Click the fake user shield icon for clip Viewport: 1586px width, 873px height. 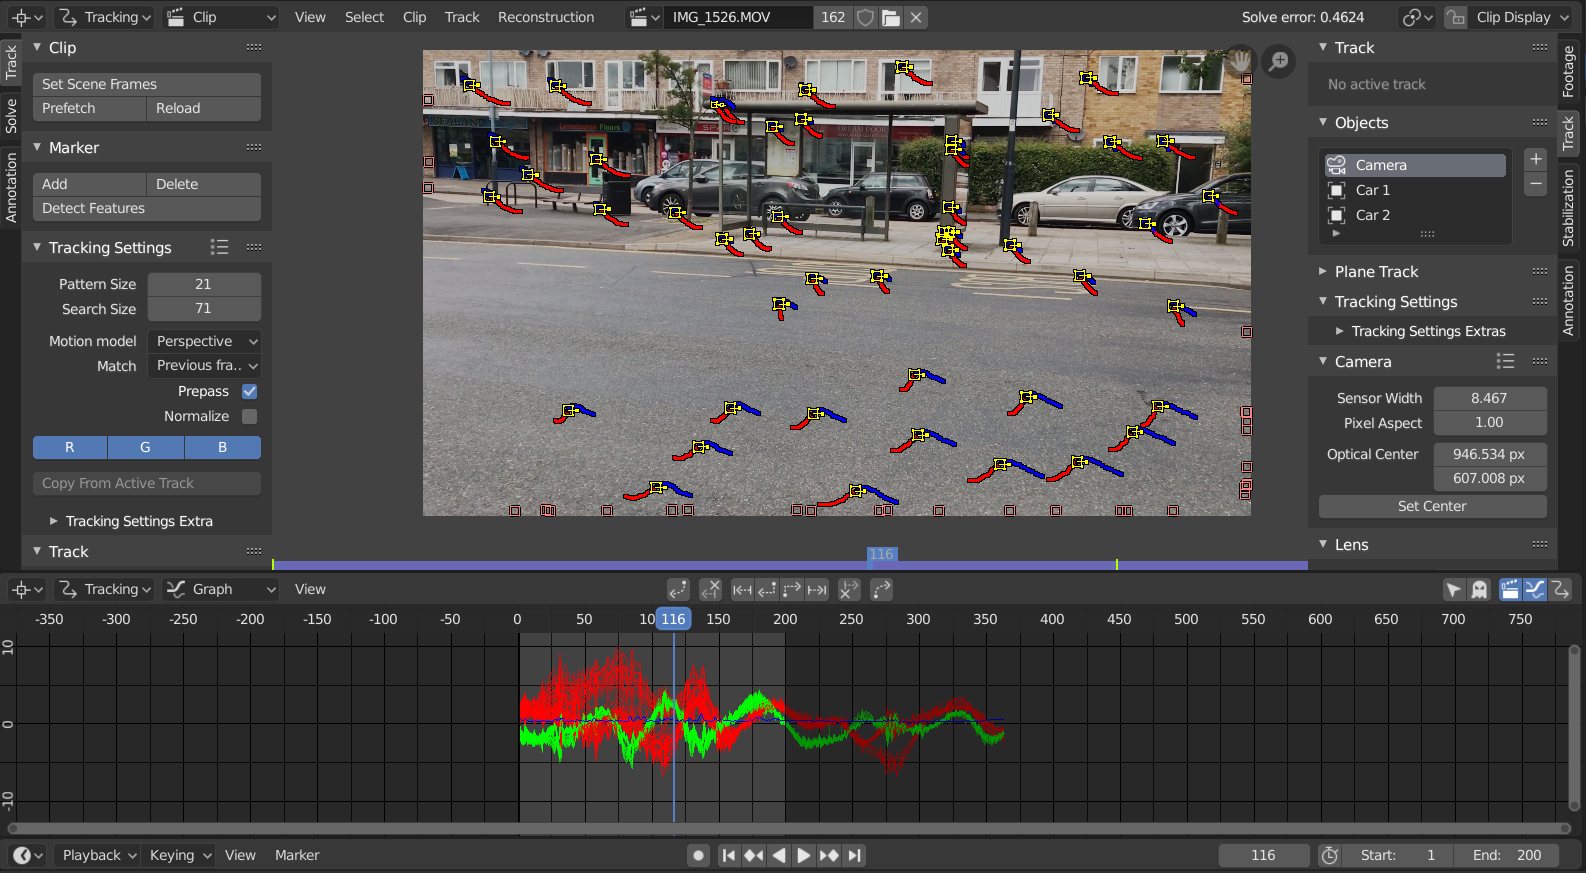(x=866, y=17)
